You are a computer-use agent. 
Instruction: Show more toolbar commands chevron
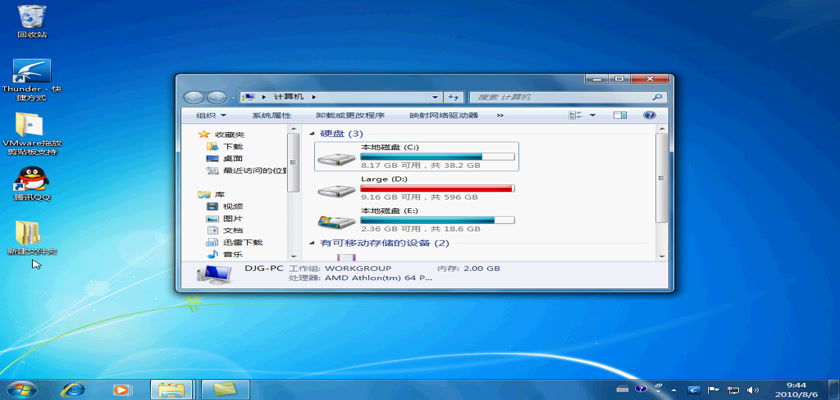click(x=500, y=115)
